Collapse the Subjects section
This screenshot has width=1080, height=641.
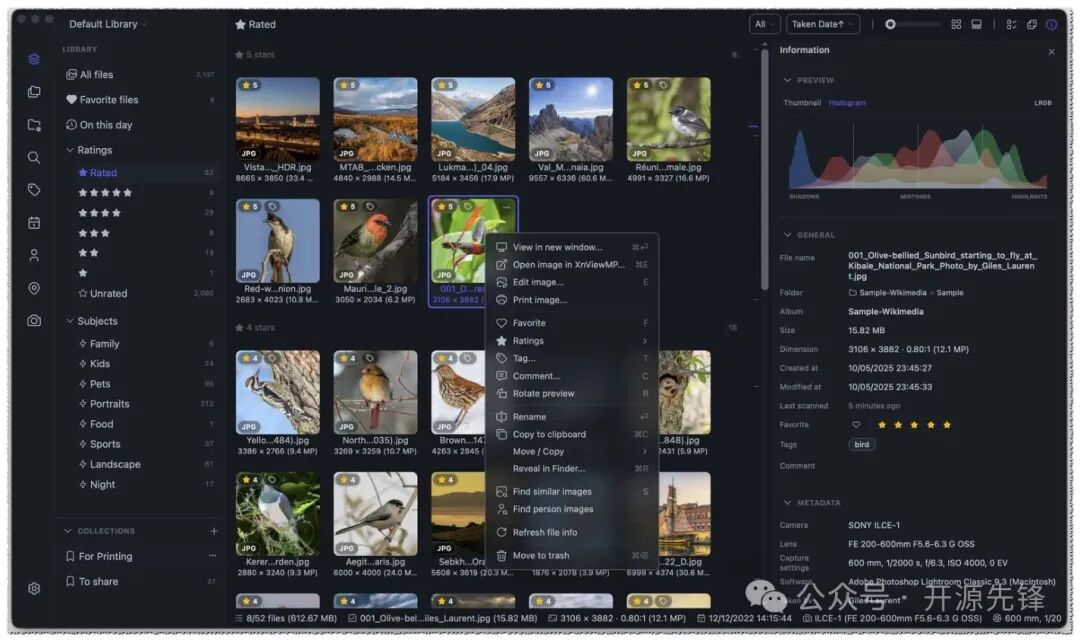[x=70, y=321]
